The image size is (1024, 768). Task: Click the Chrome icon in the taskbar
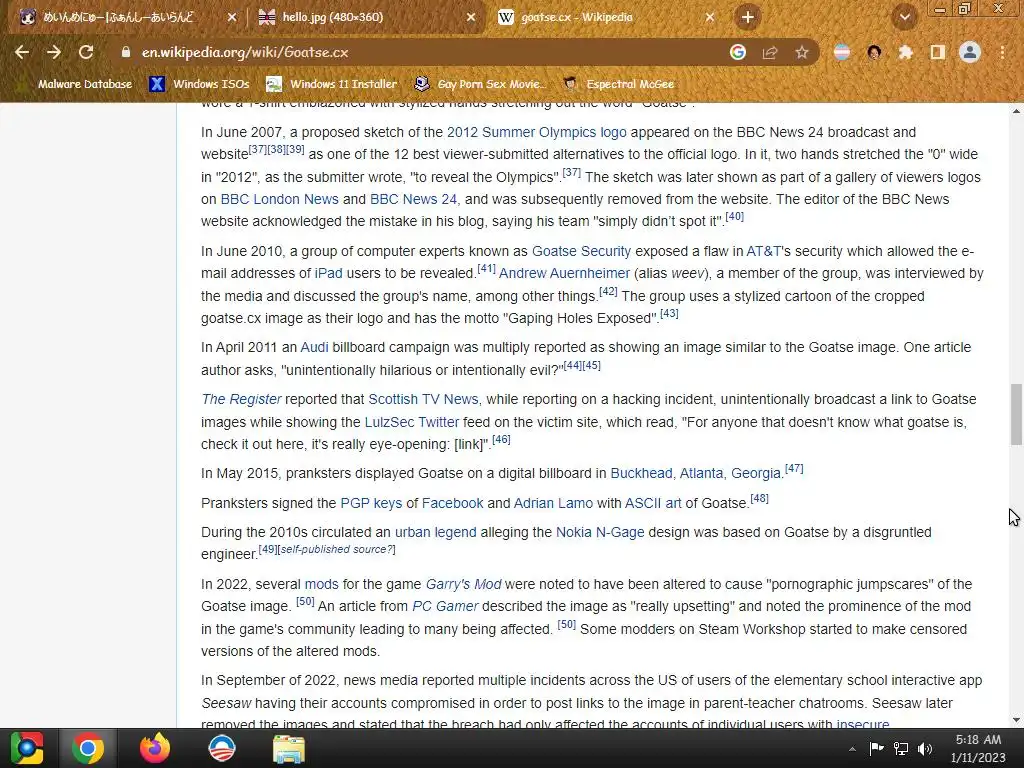click(88, 748)
